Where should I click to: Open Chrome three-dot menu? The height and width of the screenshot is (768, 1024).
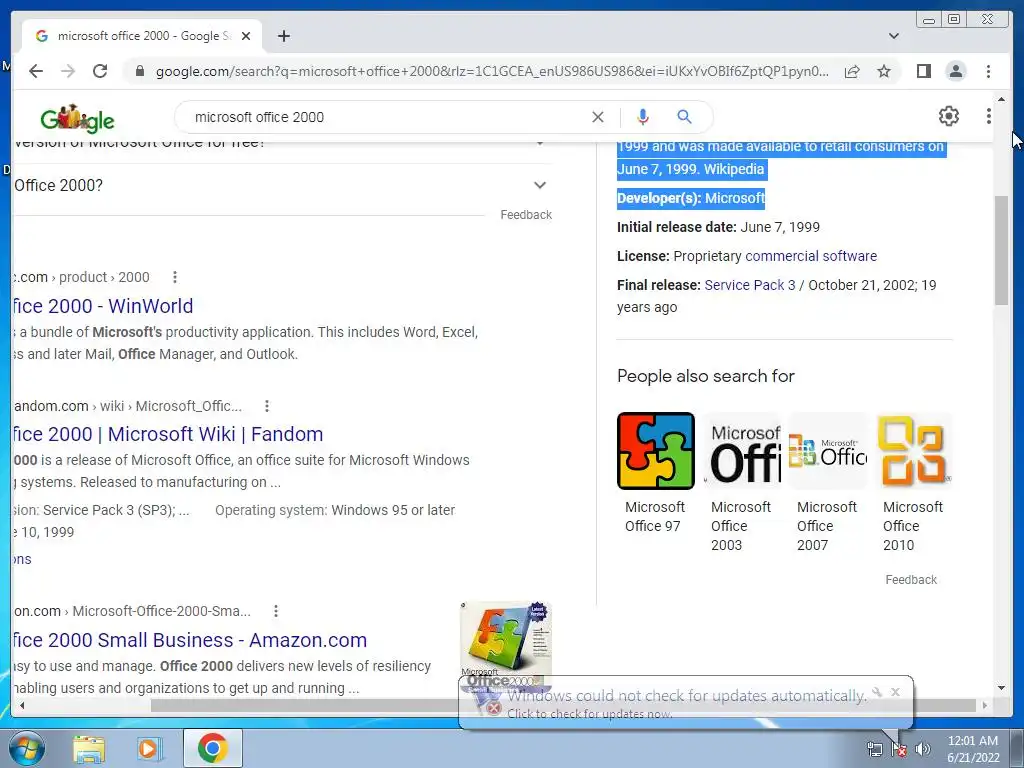988,71
